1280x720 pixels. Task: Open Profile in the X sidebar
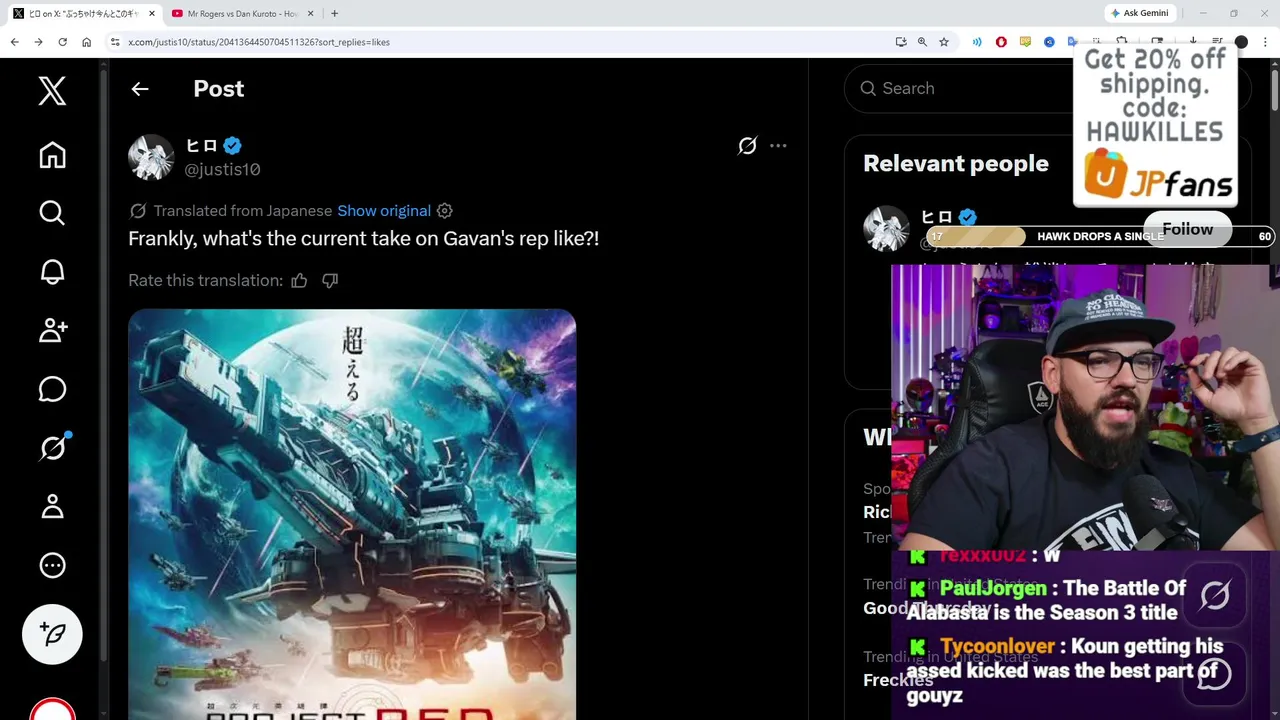click(x=52, y=507)
